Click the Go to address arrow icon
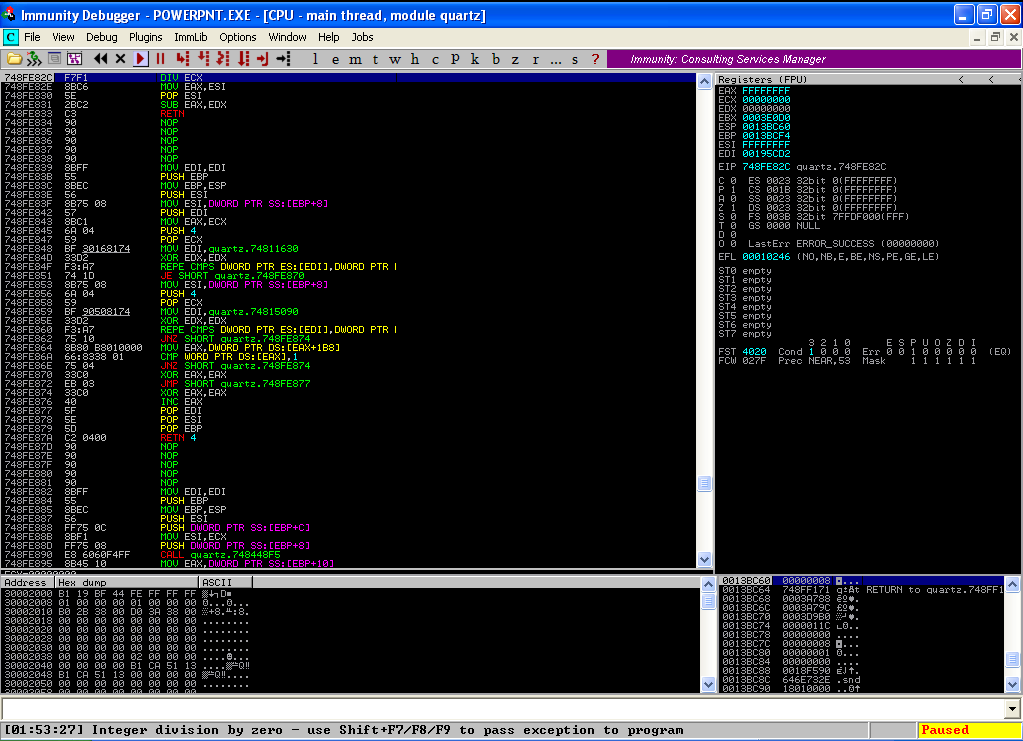This screenshot has width=1023, height=741. point(283,59)
